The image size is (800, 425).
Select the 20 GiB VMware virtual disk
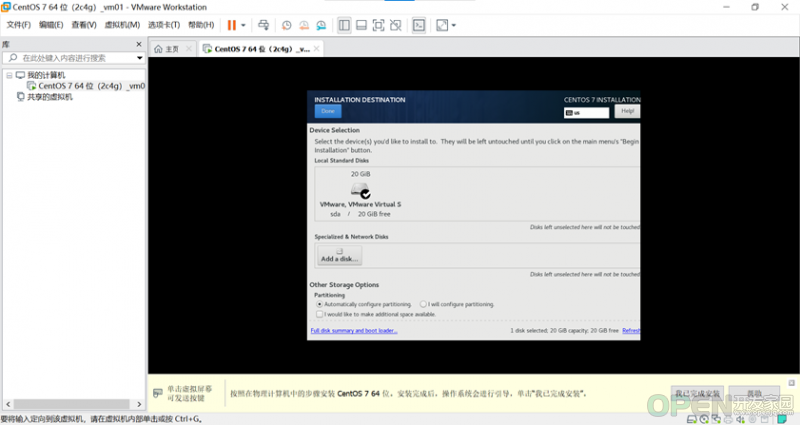(360, 194)
